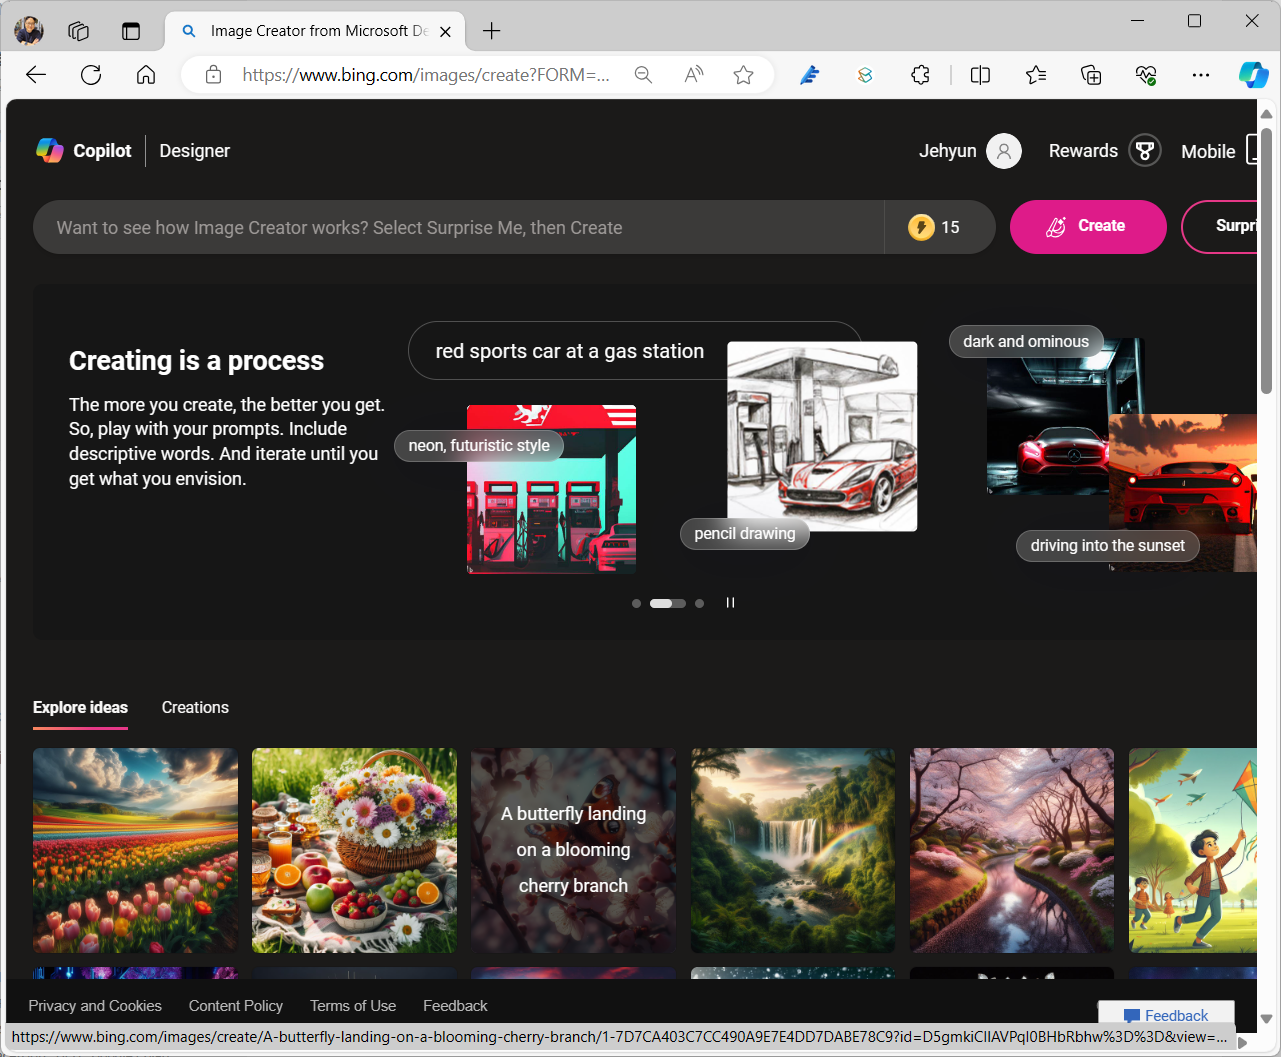
Task: Open the Workspaces icon
Action: (x=79, y=31)
